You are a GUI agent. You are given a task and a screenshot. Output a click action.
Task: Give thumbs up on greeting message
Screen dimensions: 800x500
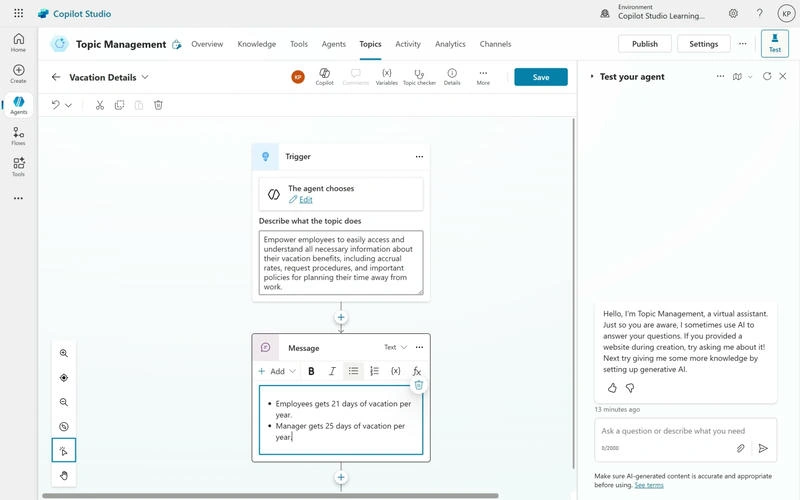(612, 388)
